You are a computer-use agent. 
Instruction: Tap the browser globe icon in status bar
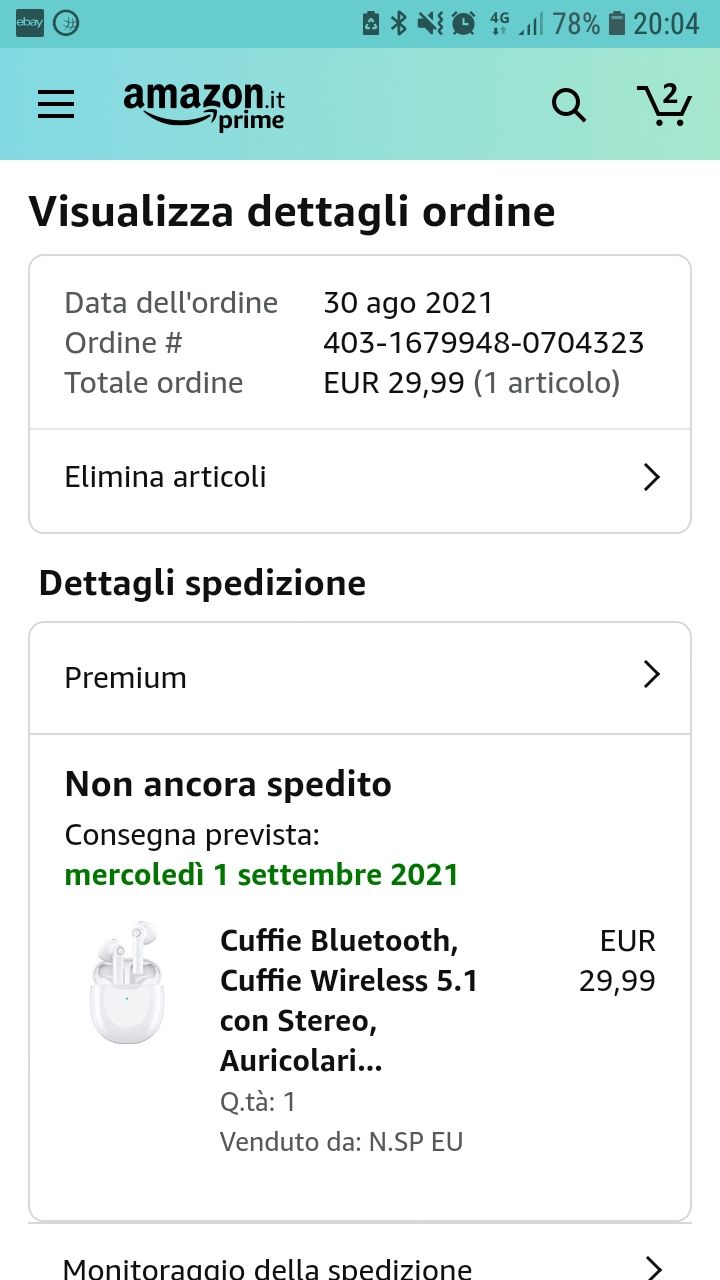pos(66,23)
